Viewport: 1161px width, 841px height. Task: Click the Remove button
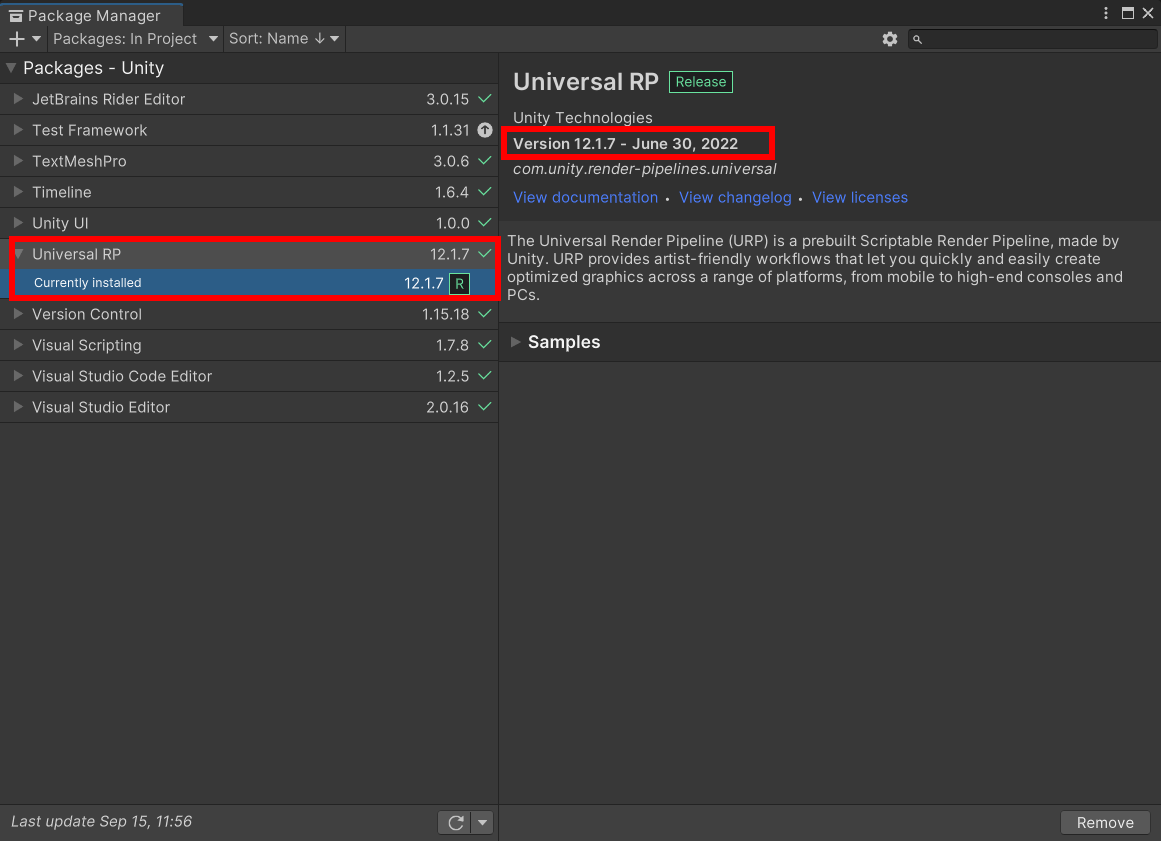click(1105, 822)
